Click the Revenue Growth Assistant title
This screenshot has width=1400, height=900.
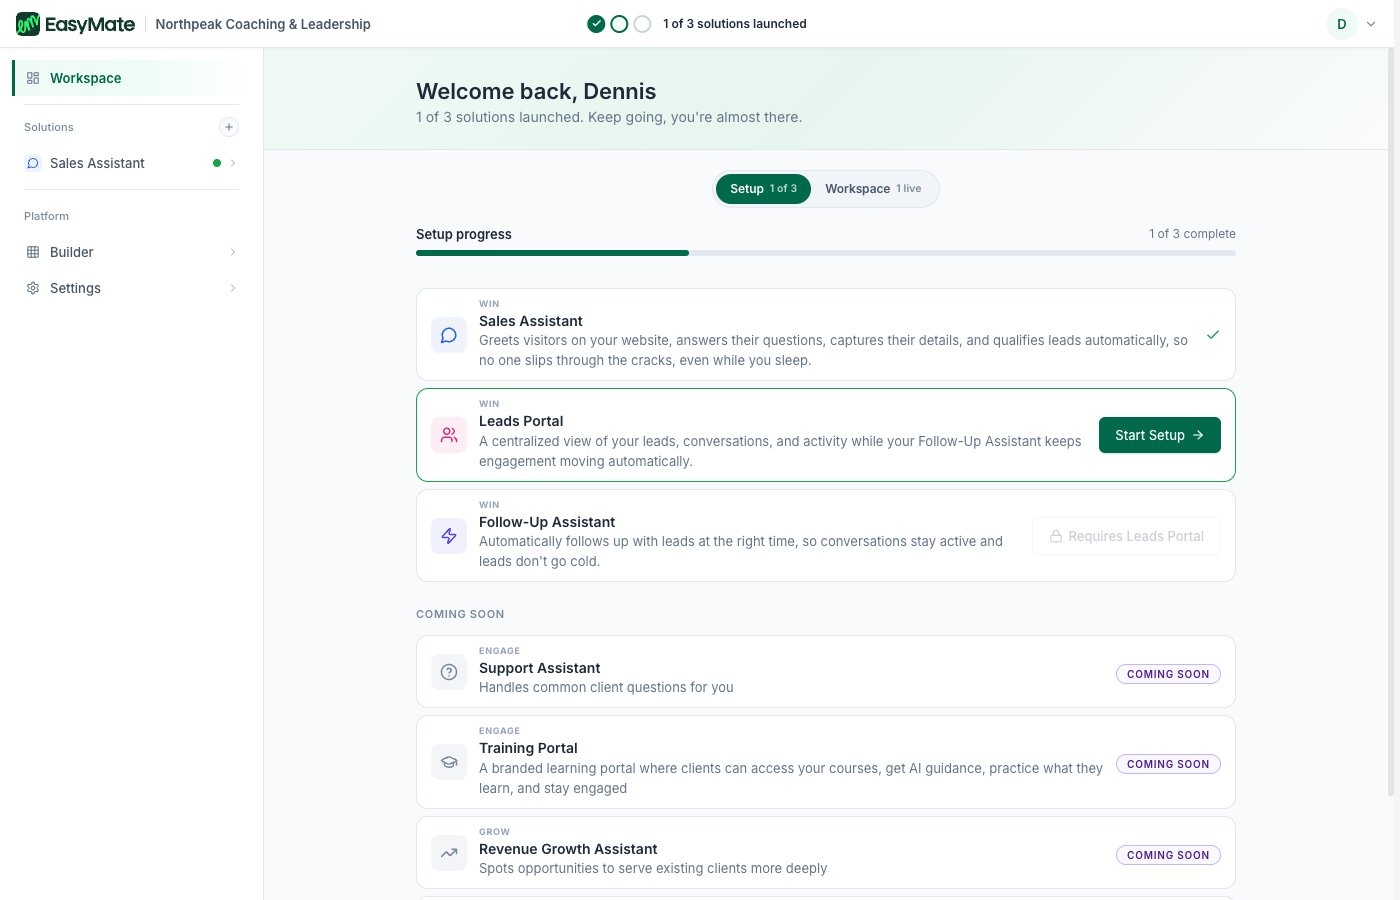coord(568,849)
